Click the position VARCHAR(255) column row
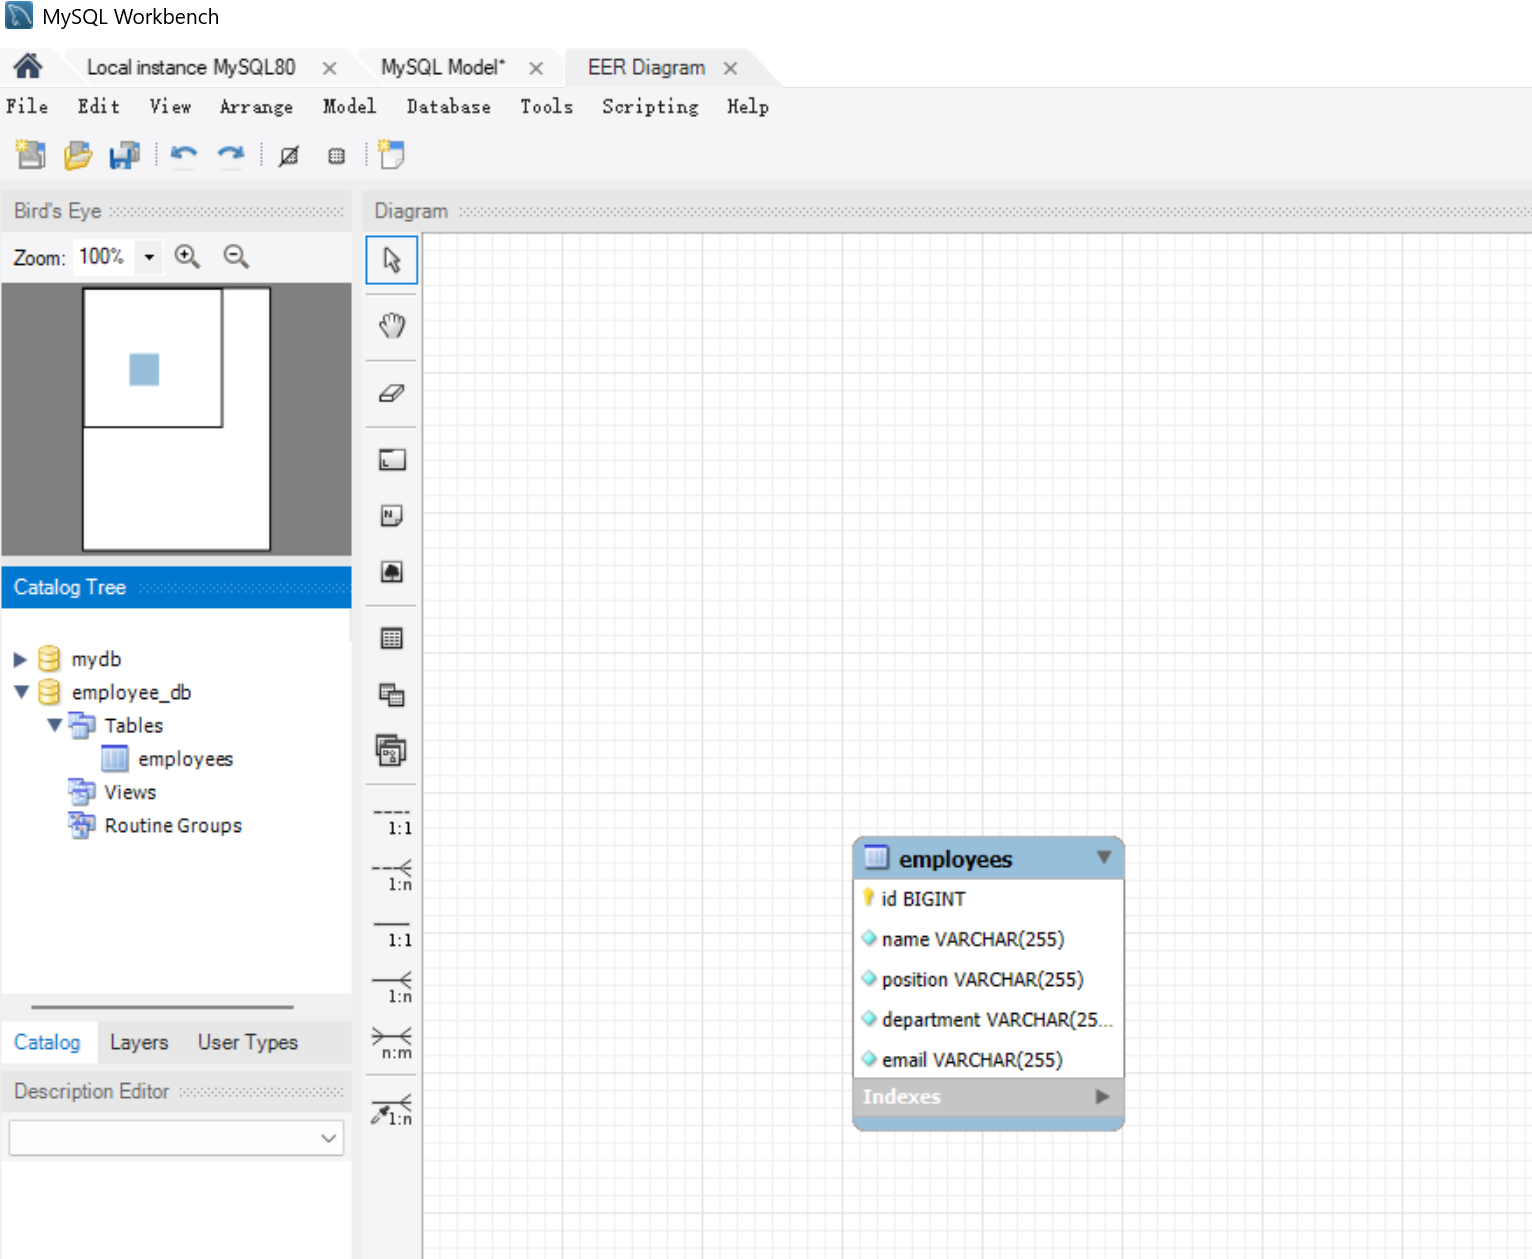This screenshot has width=1532, height=1259. tap(988, 979)
